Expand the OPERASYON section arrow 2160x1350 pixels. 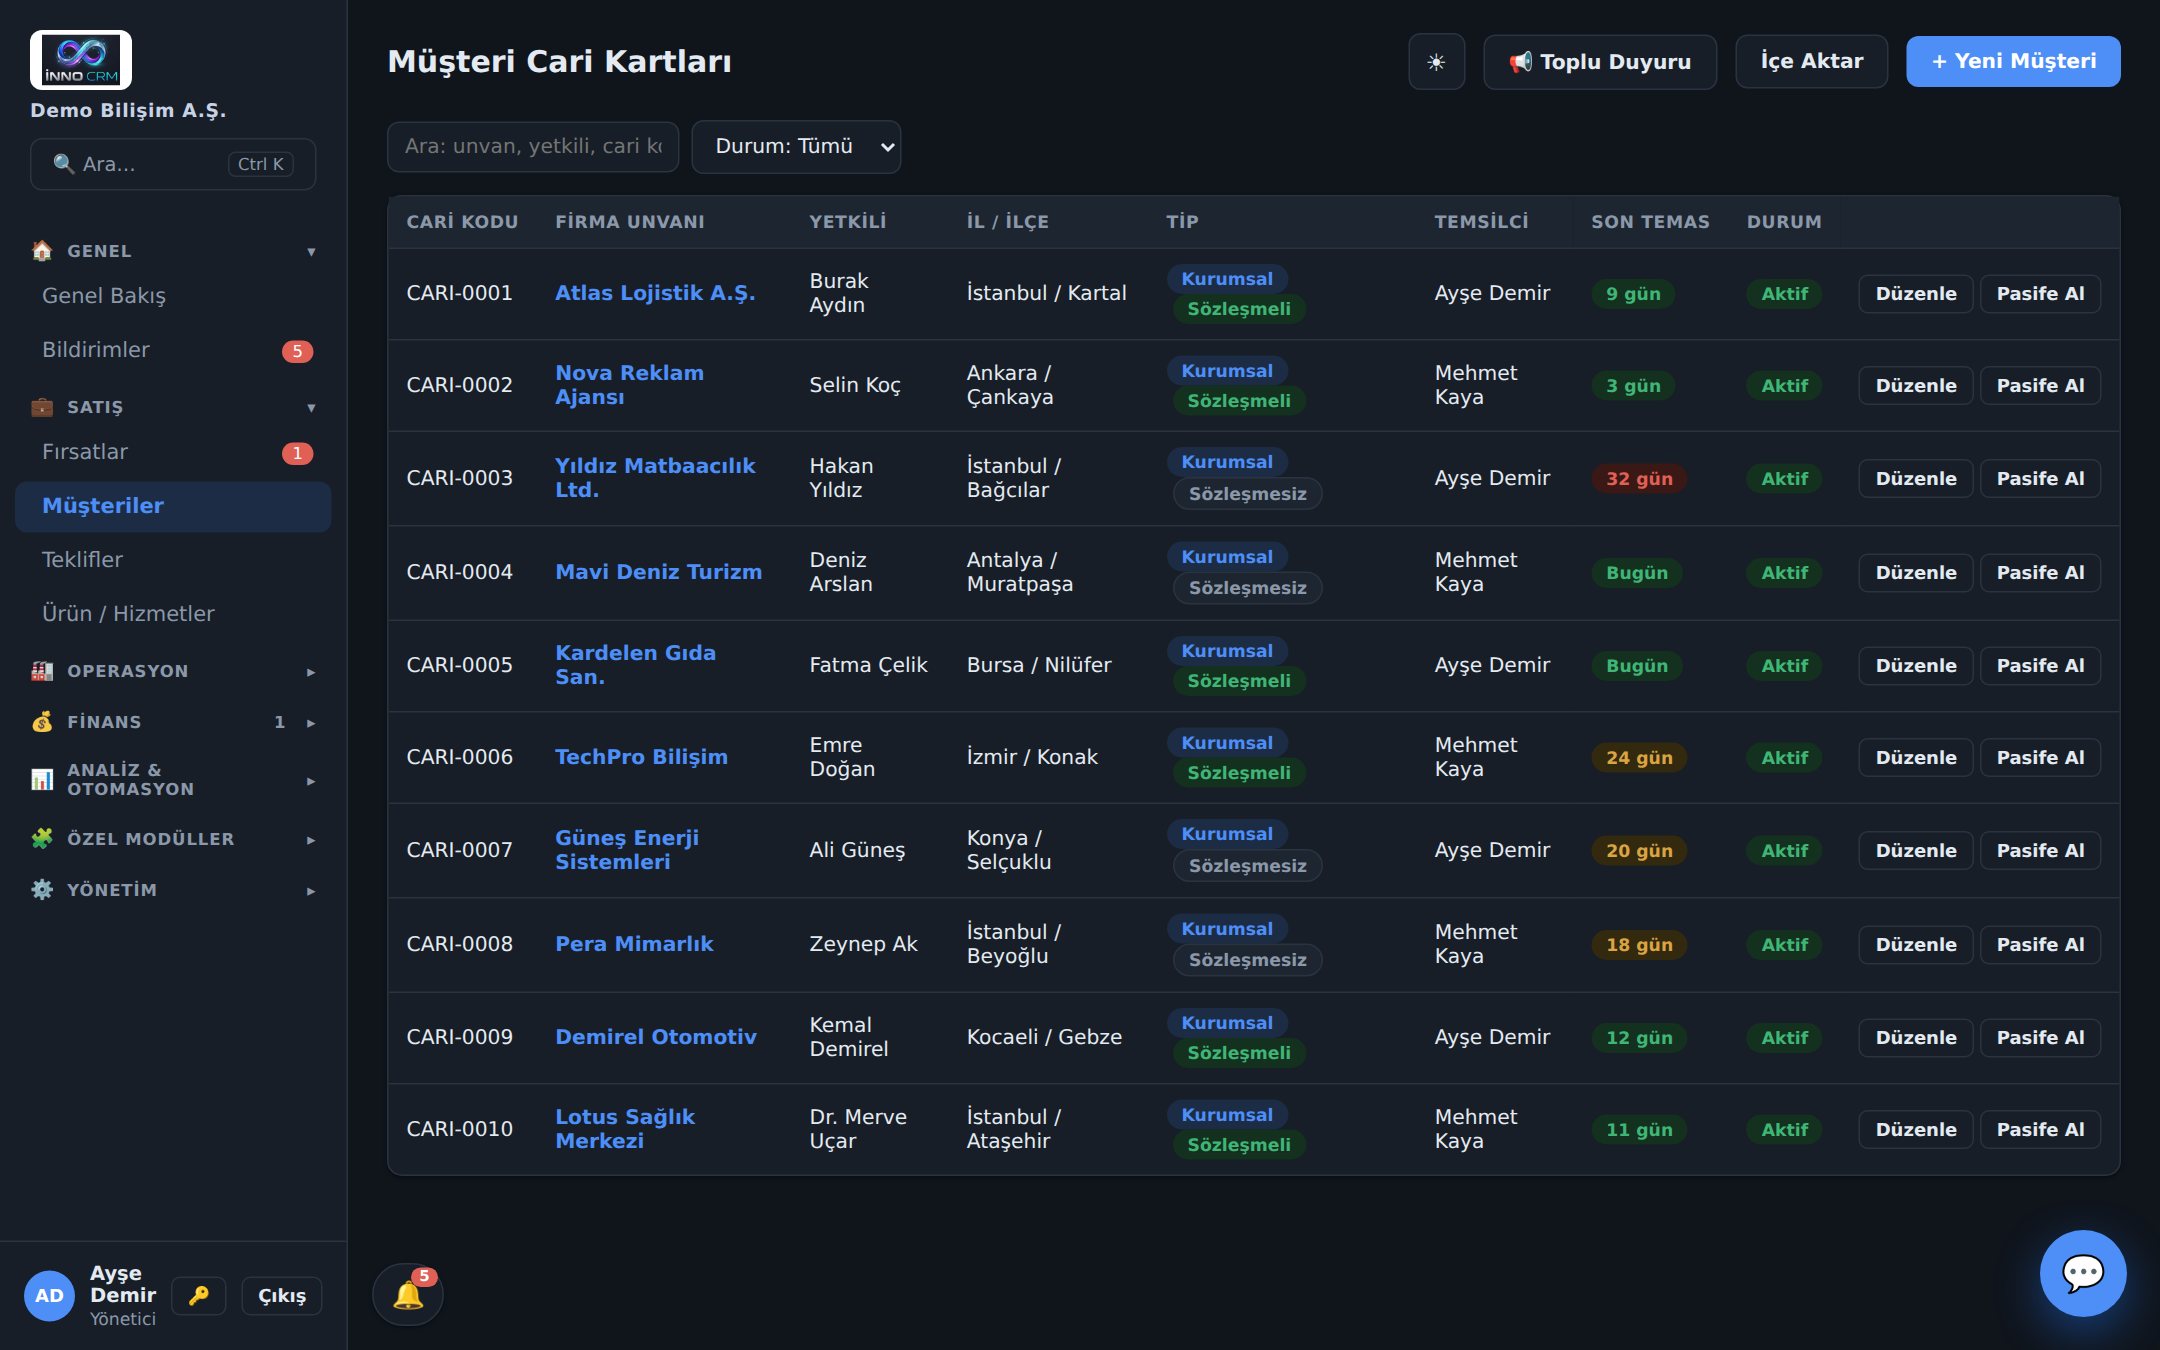click(311, 672)
